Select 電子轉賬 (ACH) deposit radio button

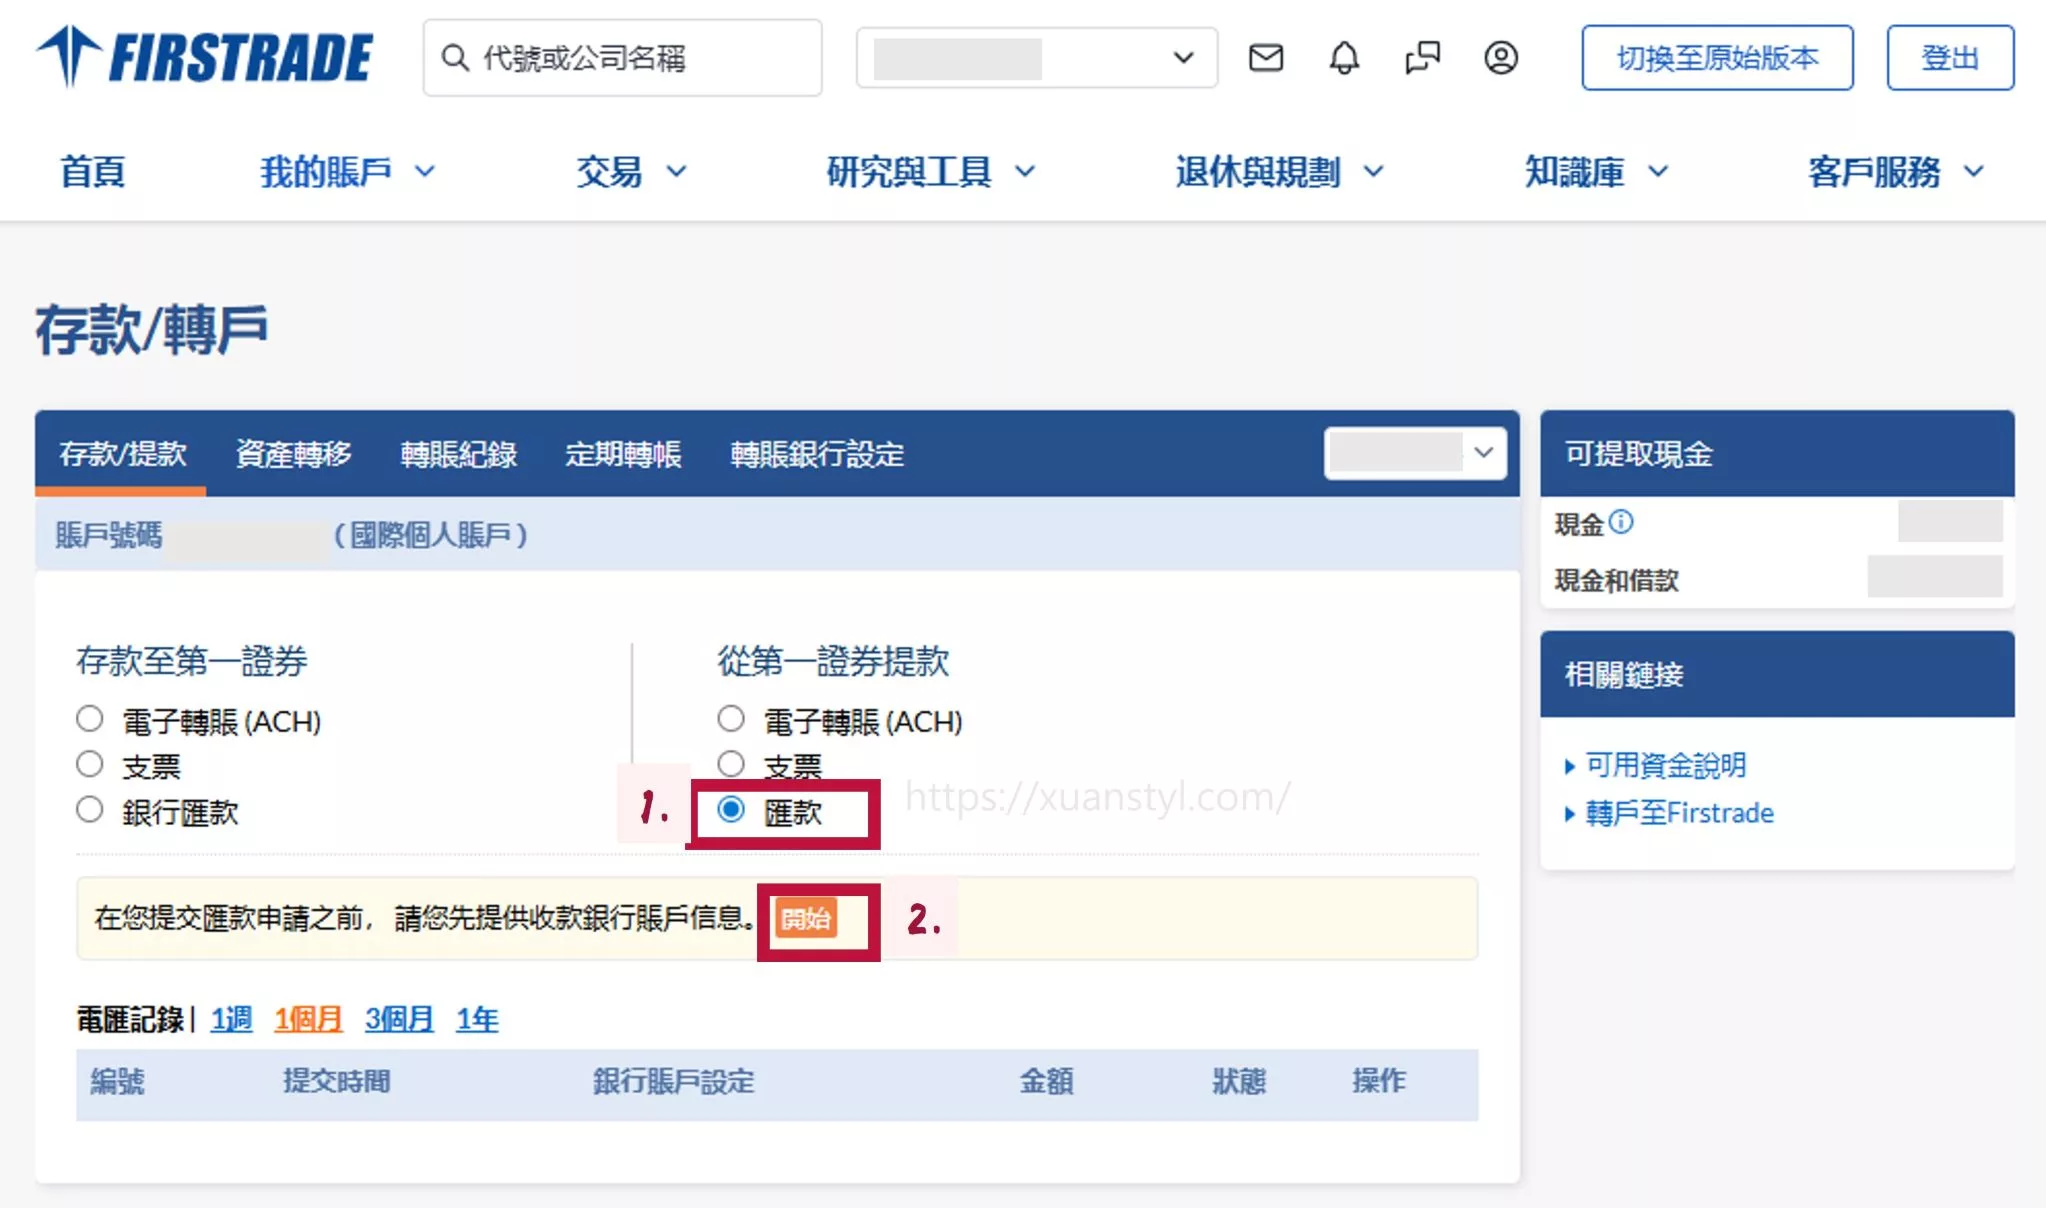90,719
